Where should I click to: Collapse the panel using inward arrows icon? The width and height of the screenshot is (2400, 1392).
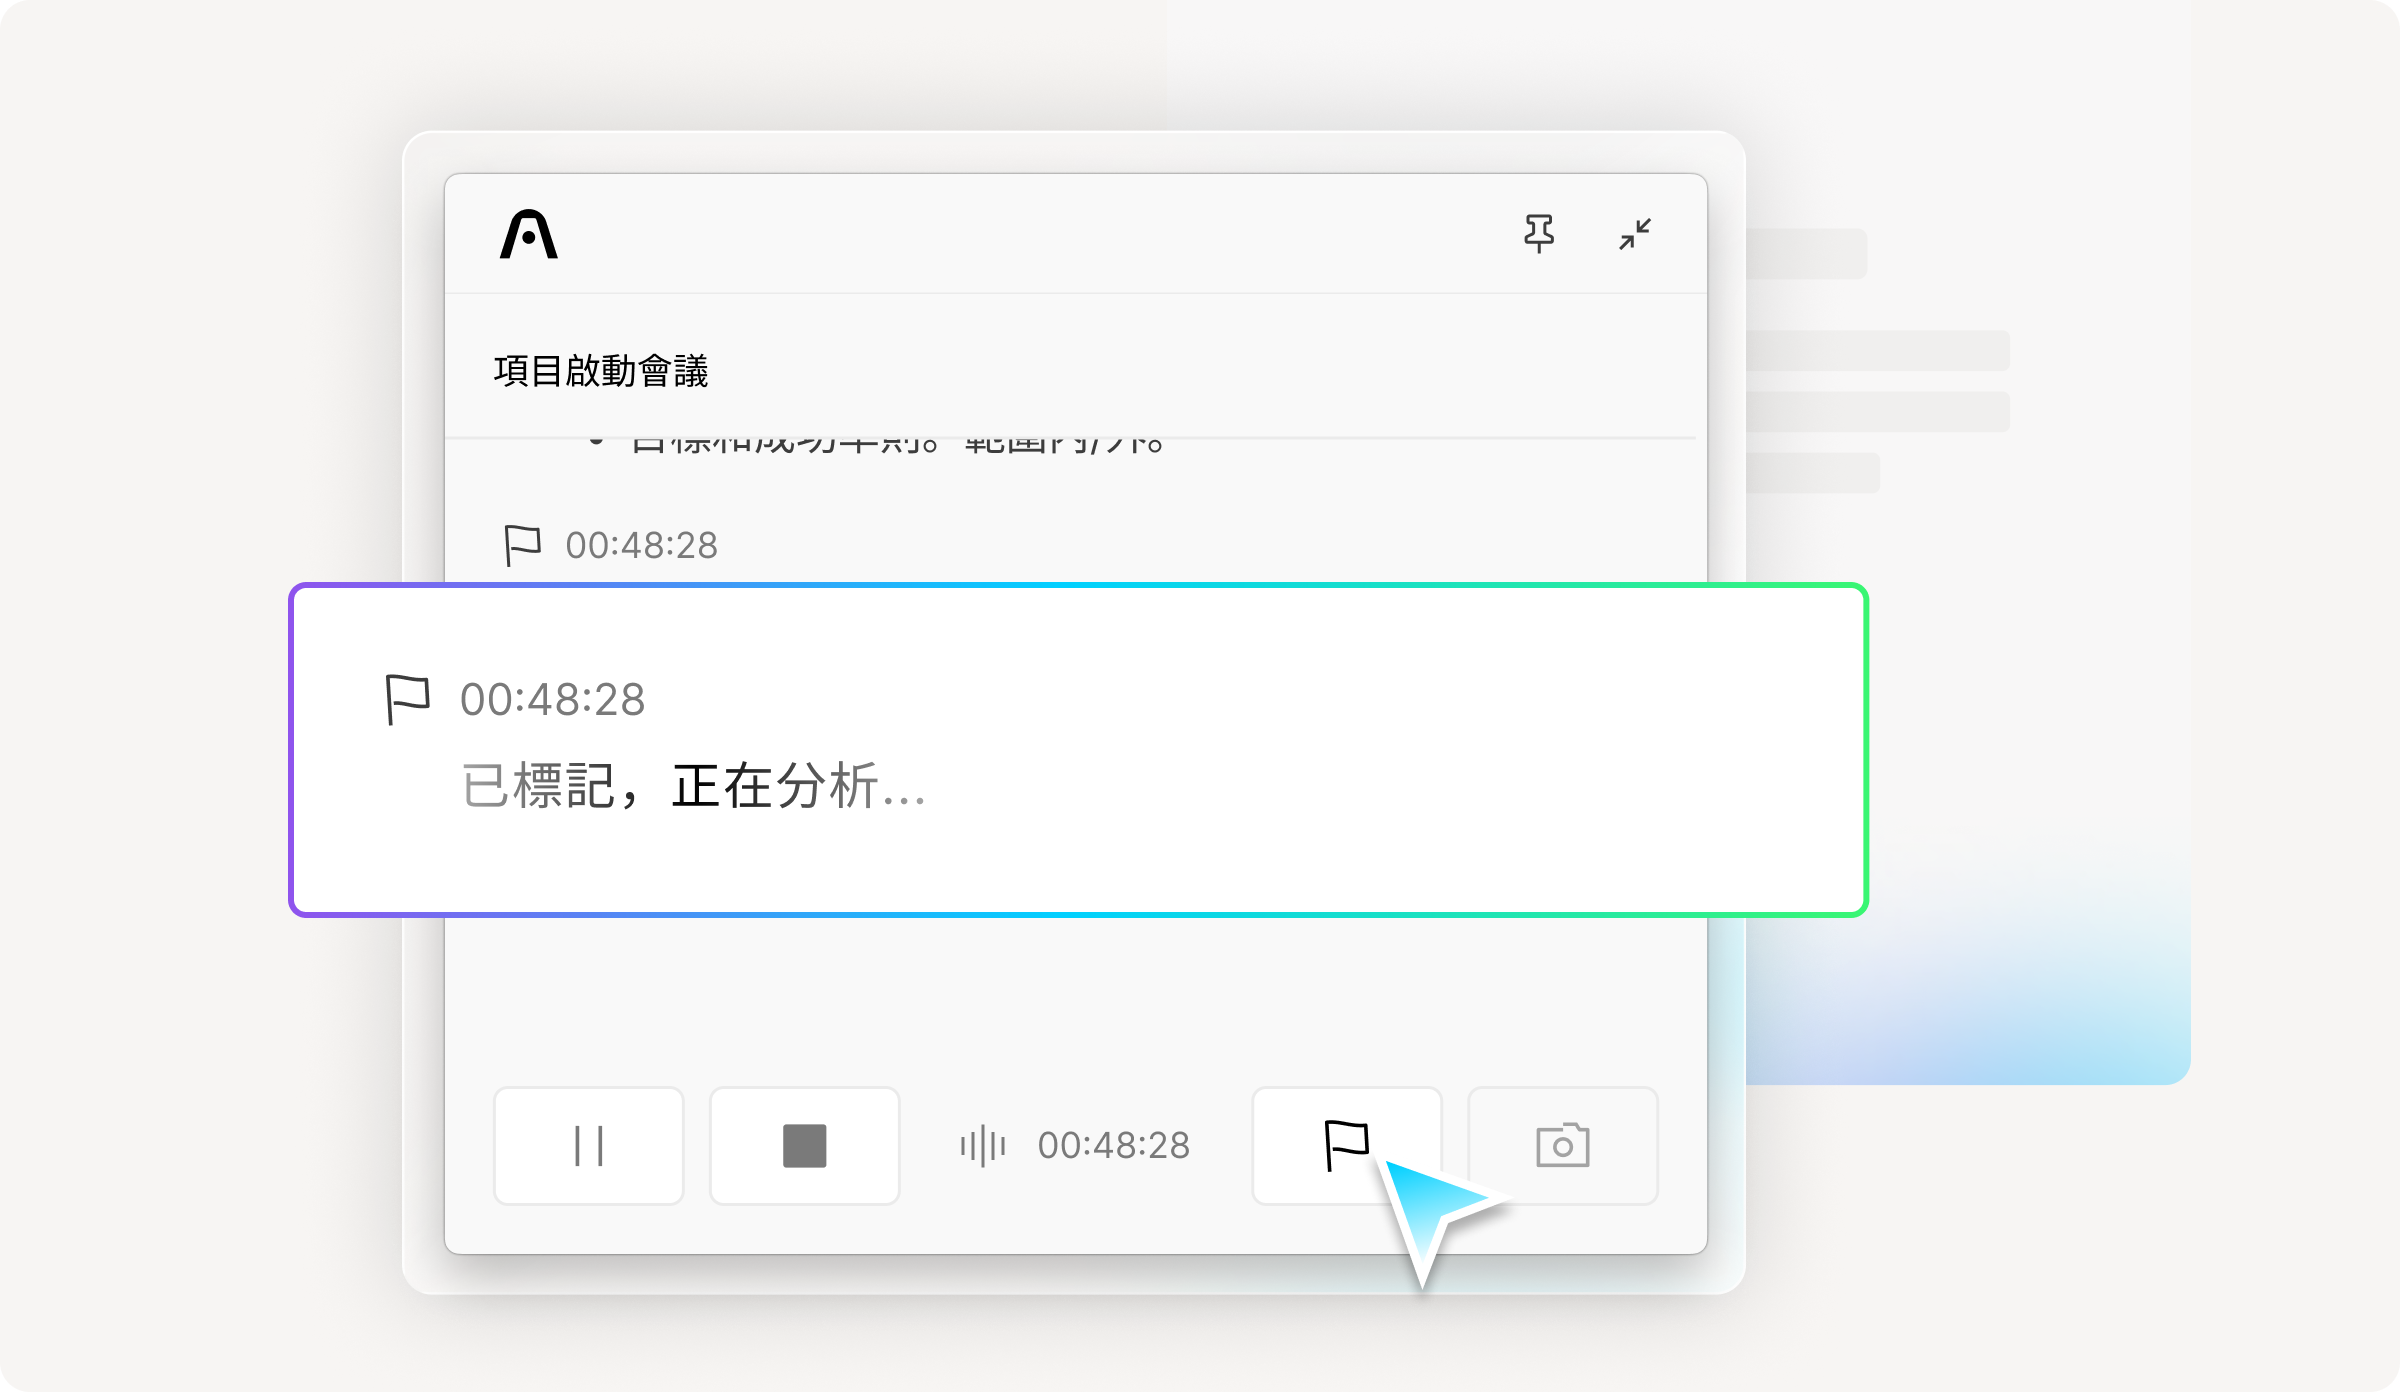pyautogui.click(x=1635, y=234)
